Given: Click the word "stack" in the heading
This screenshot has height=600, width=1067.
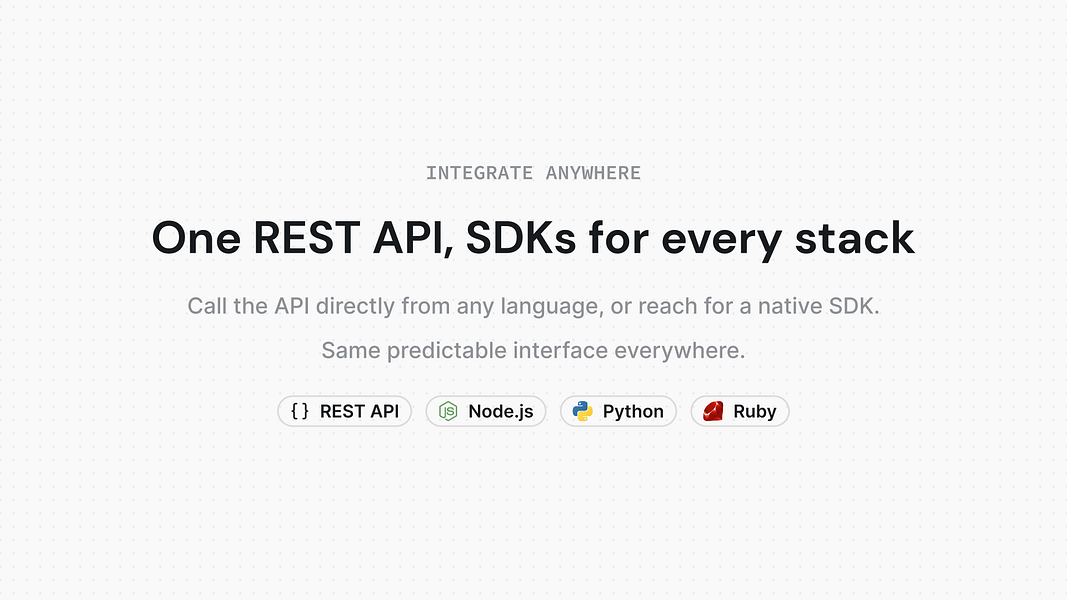Looking at the screenshot, I should (855, 238).
